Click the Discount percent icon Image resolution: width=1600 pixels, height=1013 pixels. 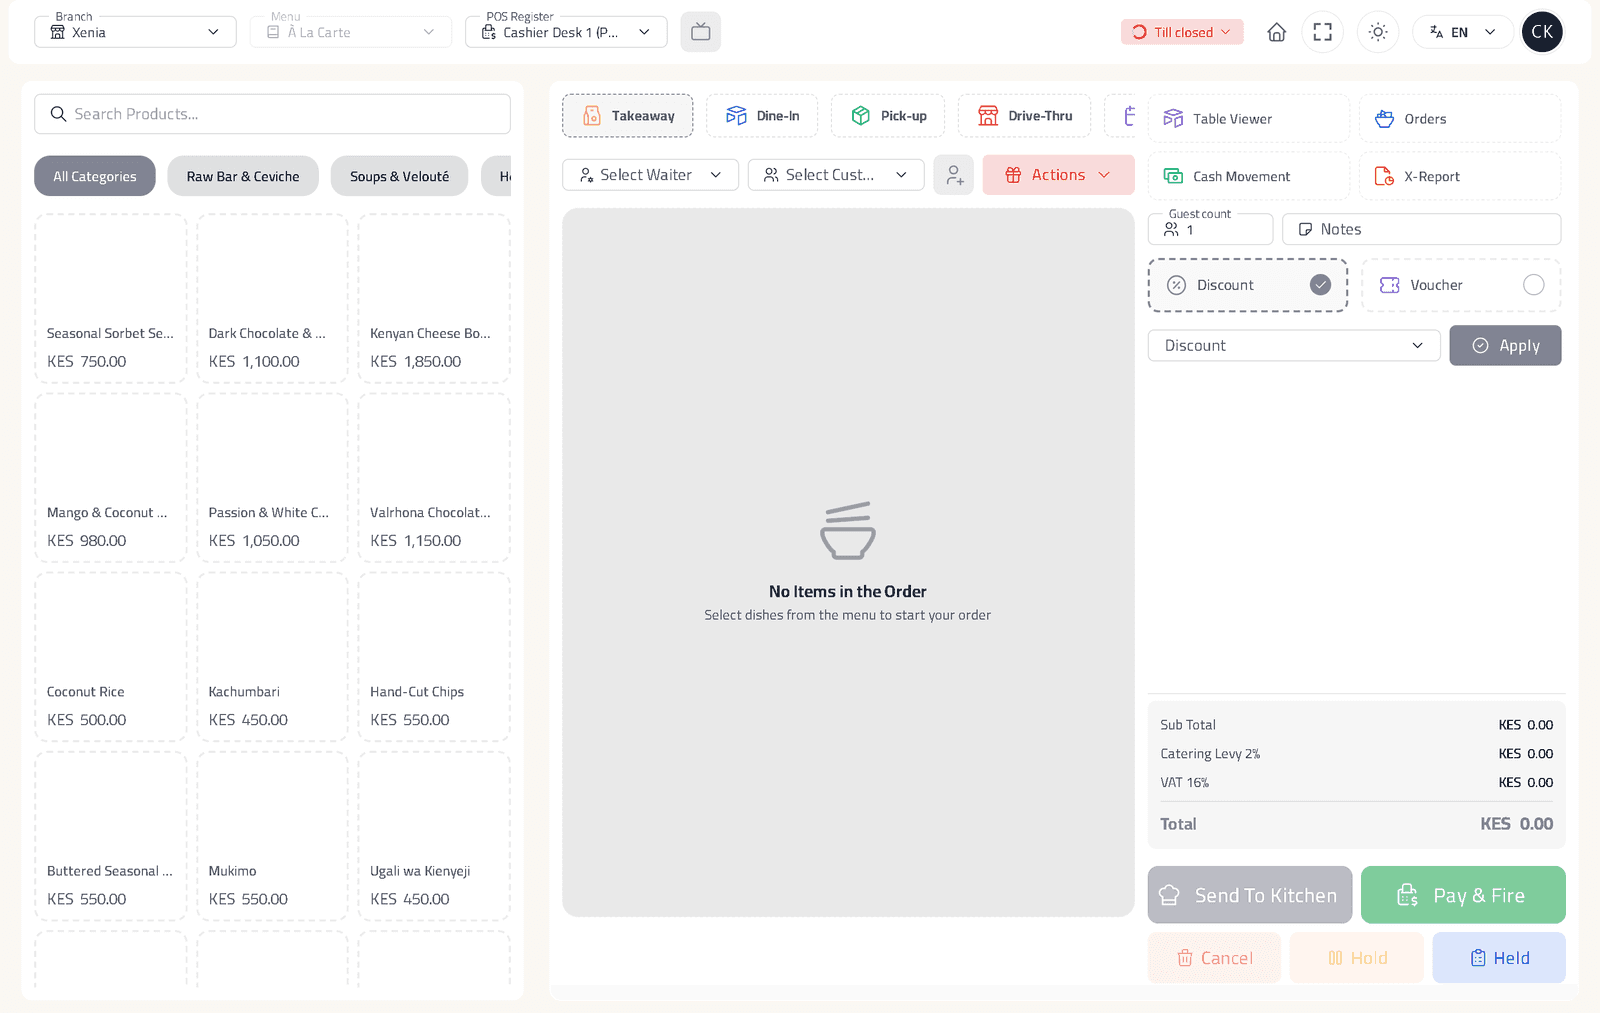coord(1177,285)
